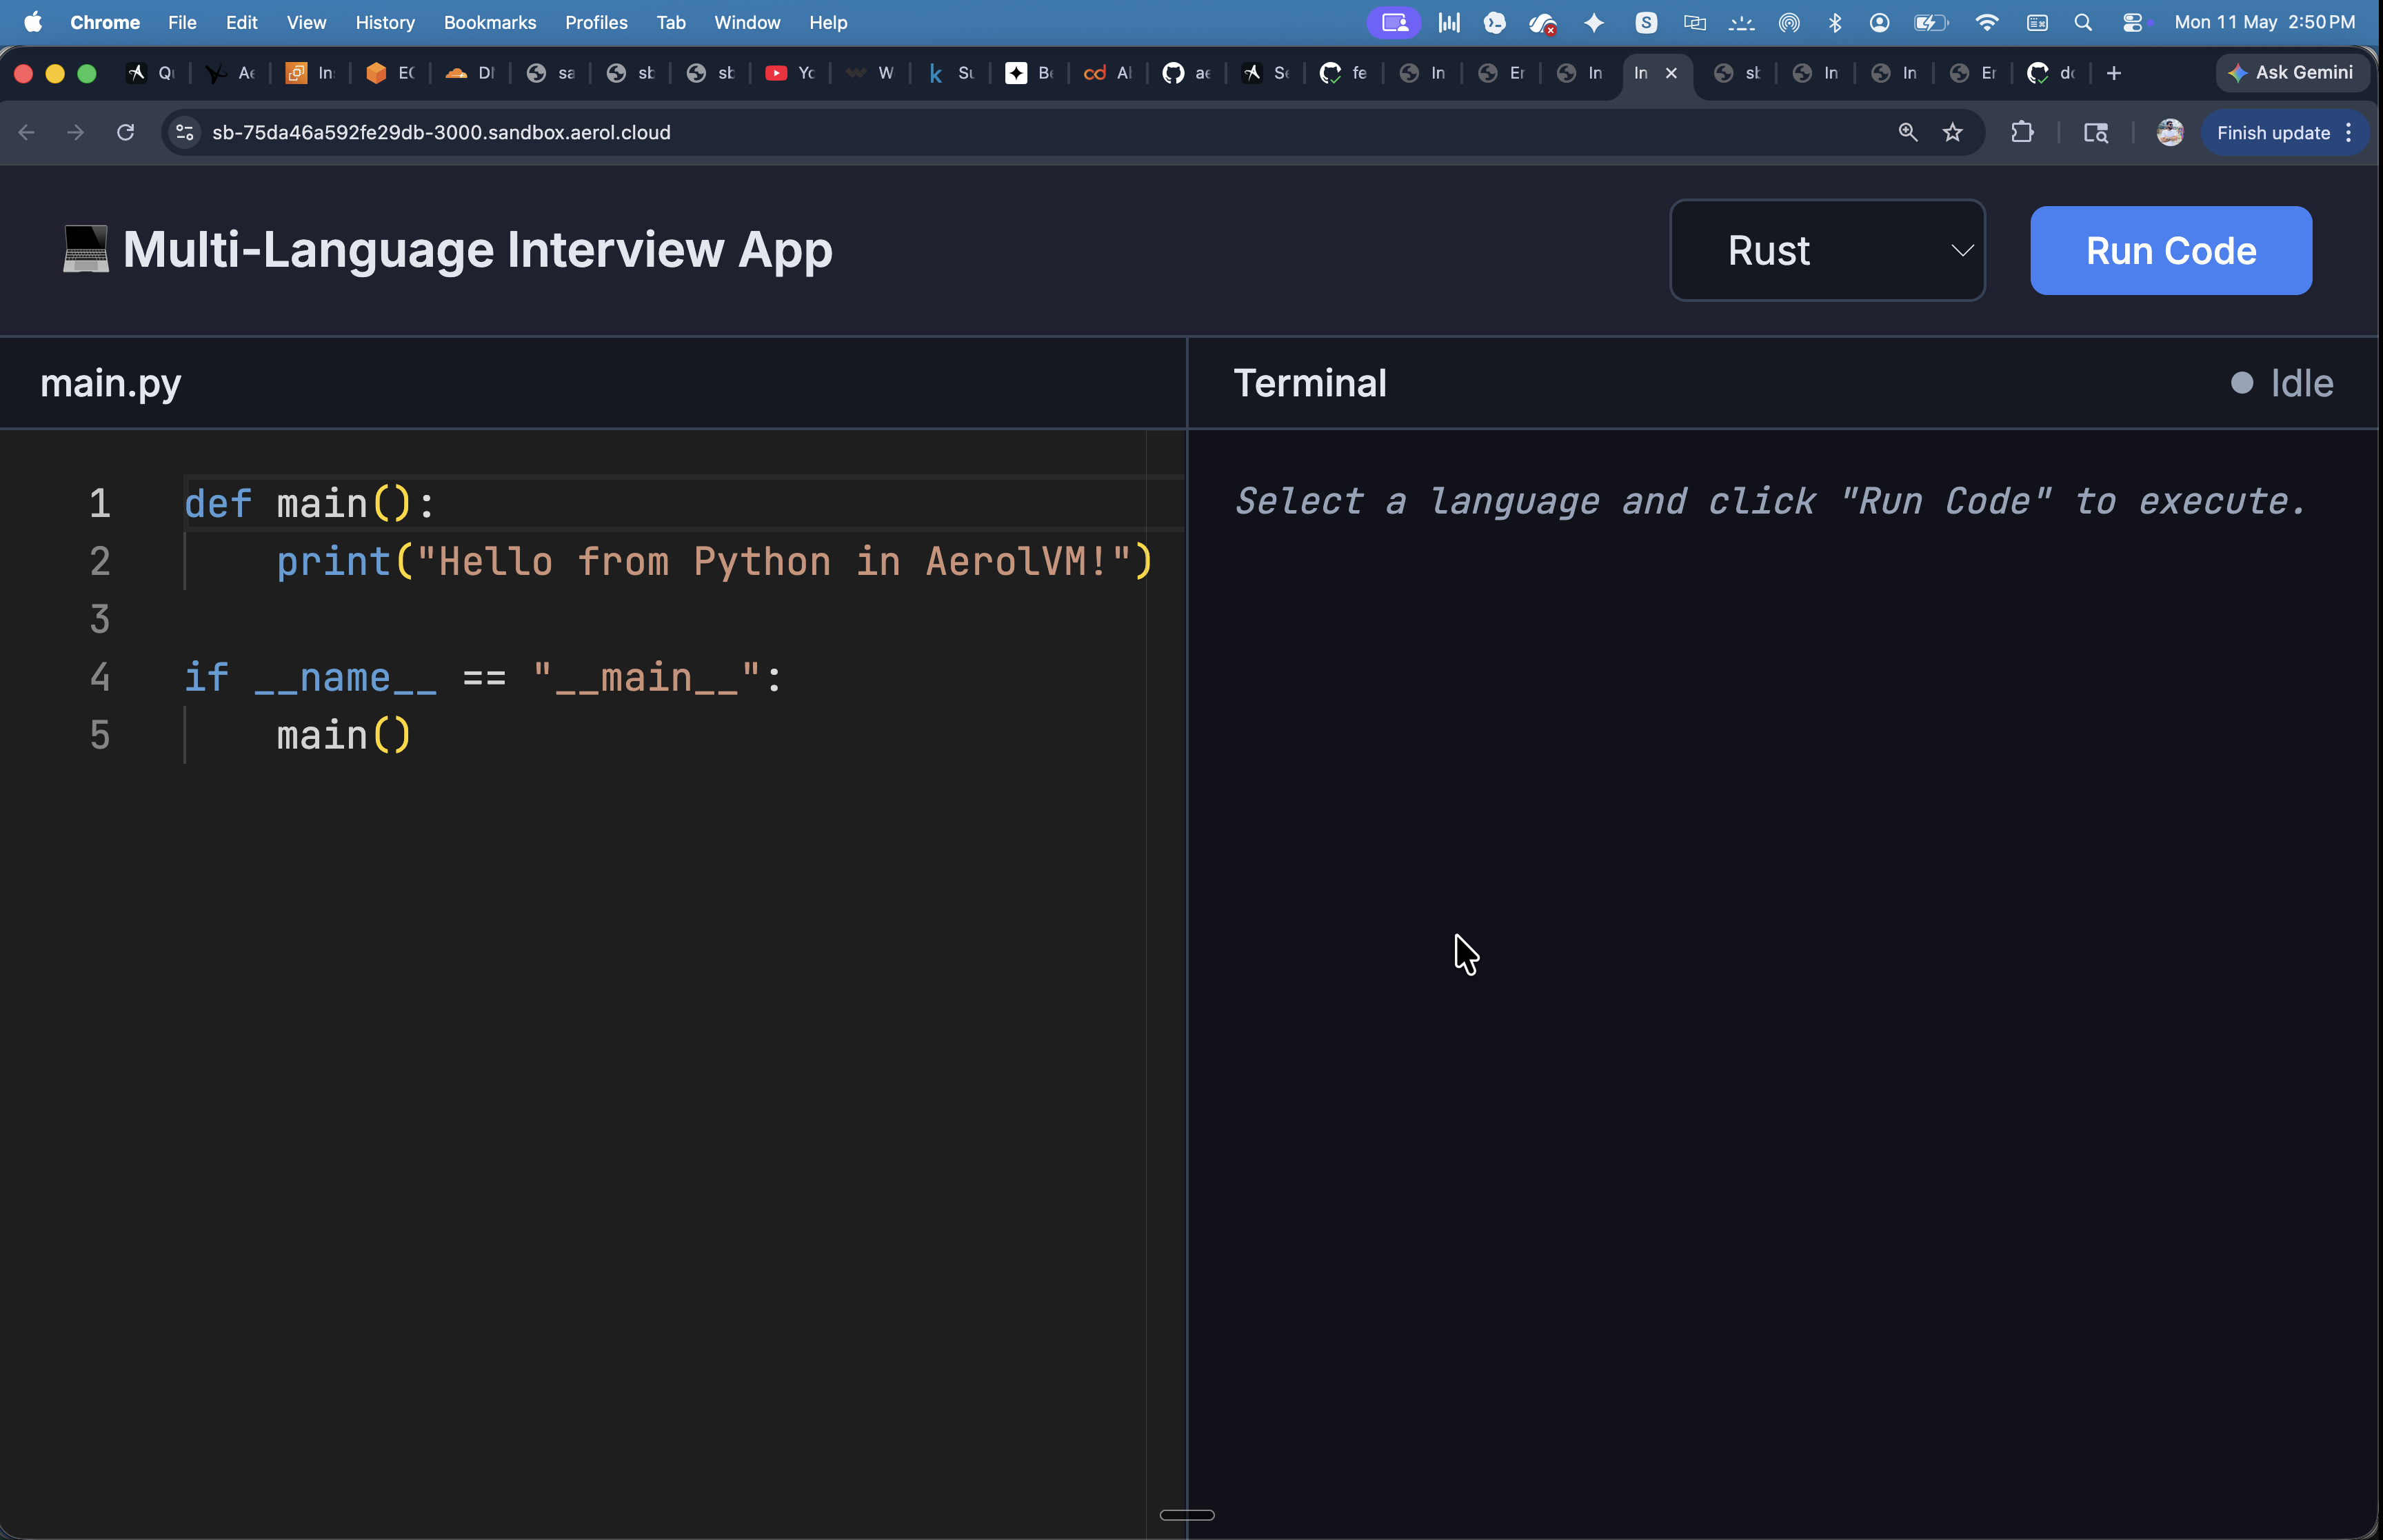Click the screen sharing purple icon
Screen dimensions: 2383x1540
click(1394, 22)
